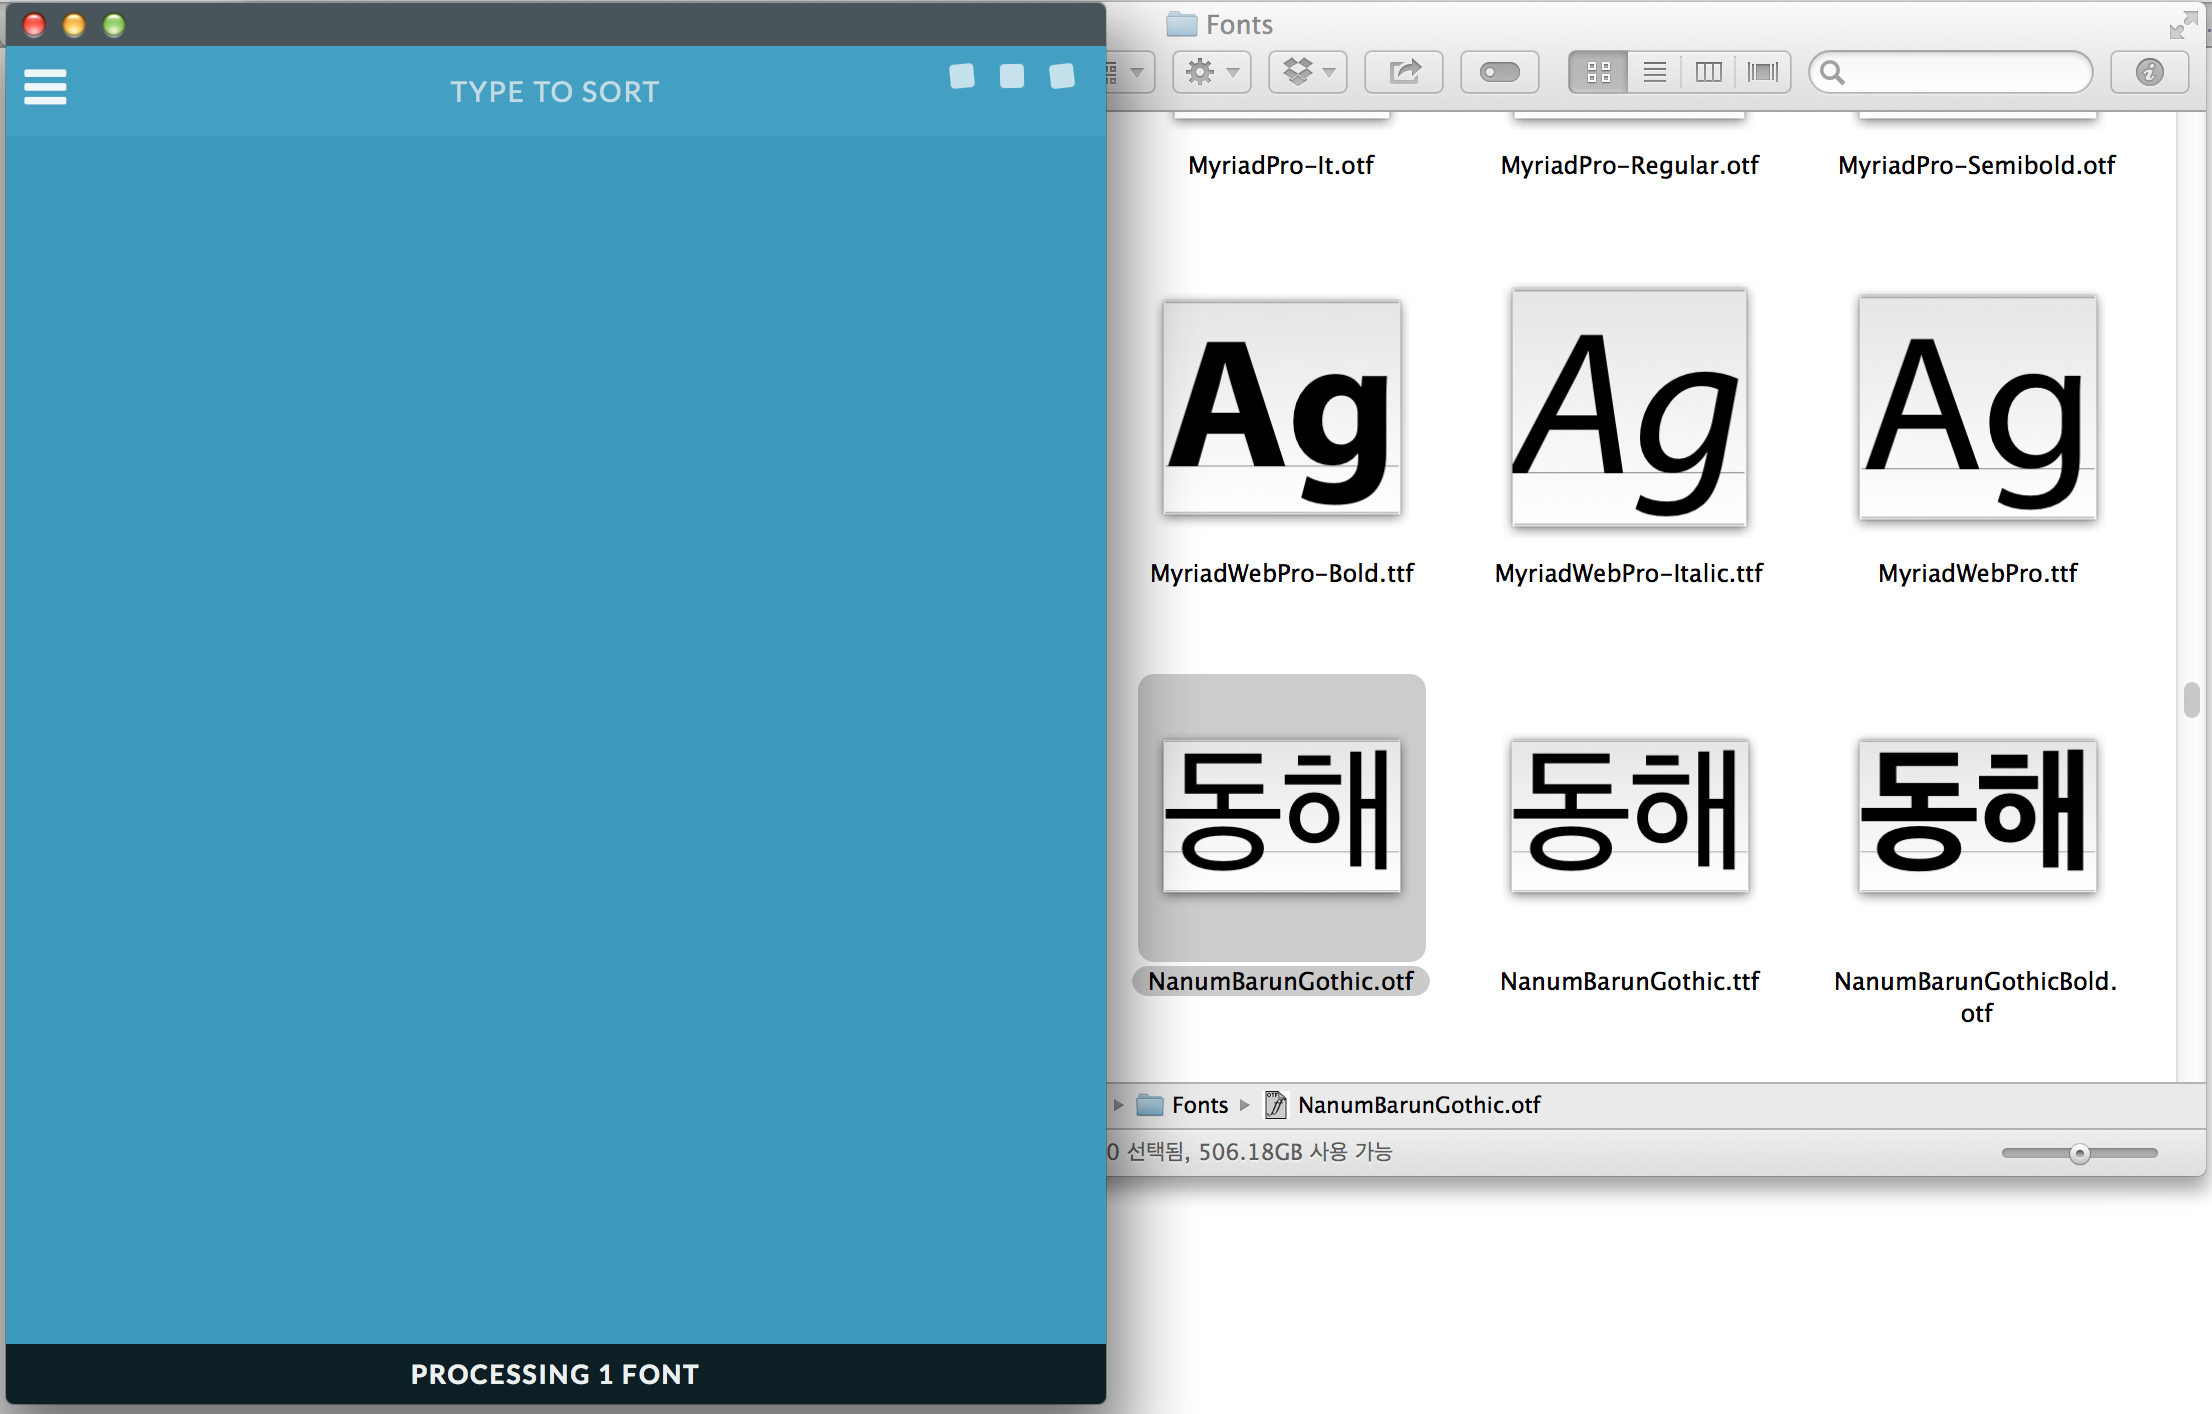The width and height of the screenshot is (2212, 1414).
Task: Click the PROCESSING 1 FONT status bar
Action: (x=555, y=1374)
